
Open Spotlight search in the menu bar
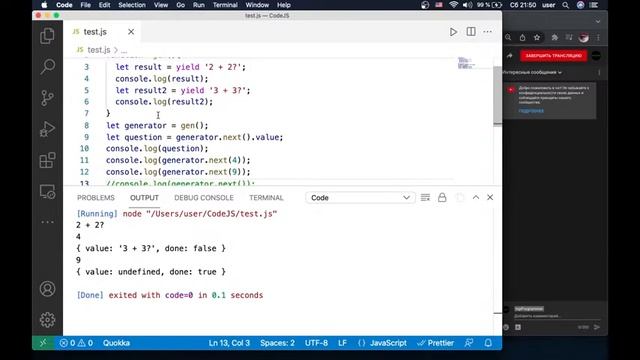tap(565, 5)
